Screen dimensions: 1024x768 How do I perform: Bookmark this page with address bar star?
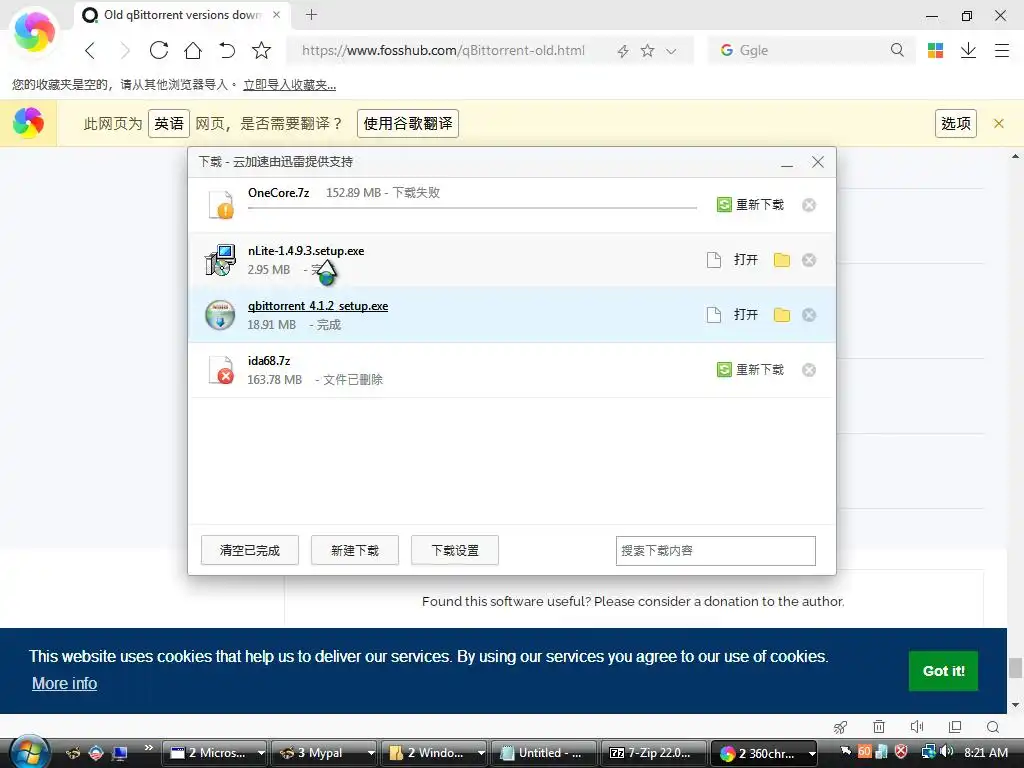point(647,50)
